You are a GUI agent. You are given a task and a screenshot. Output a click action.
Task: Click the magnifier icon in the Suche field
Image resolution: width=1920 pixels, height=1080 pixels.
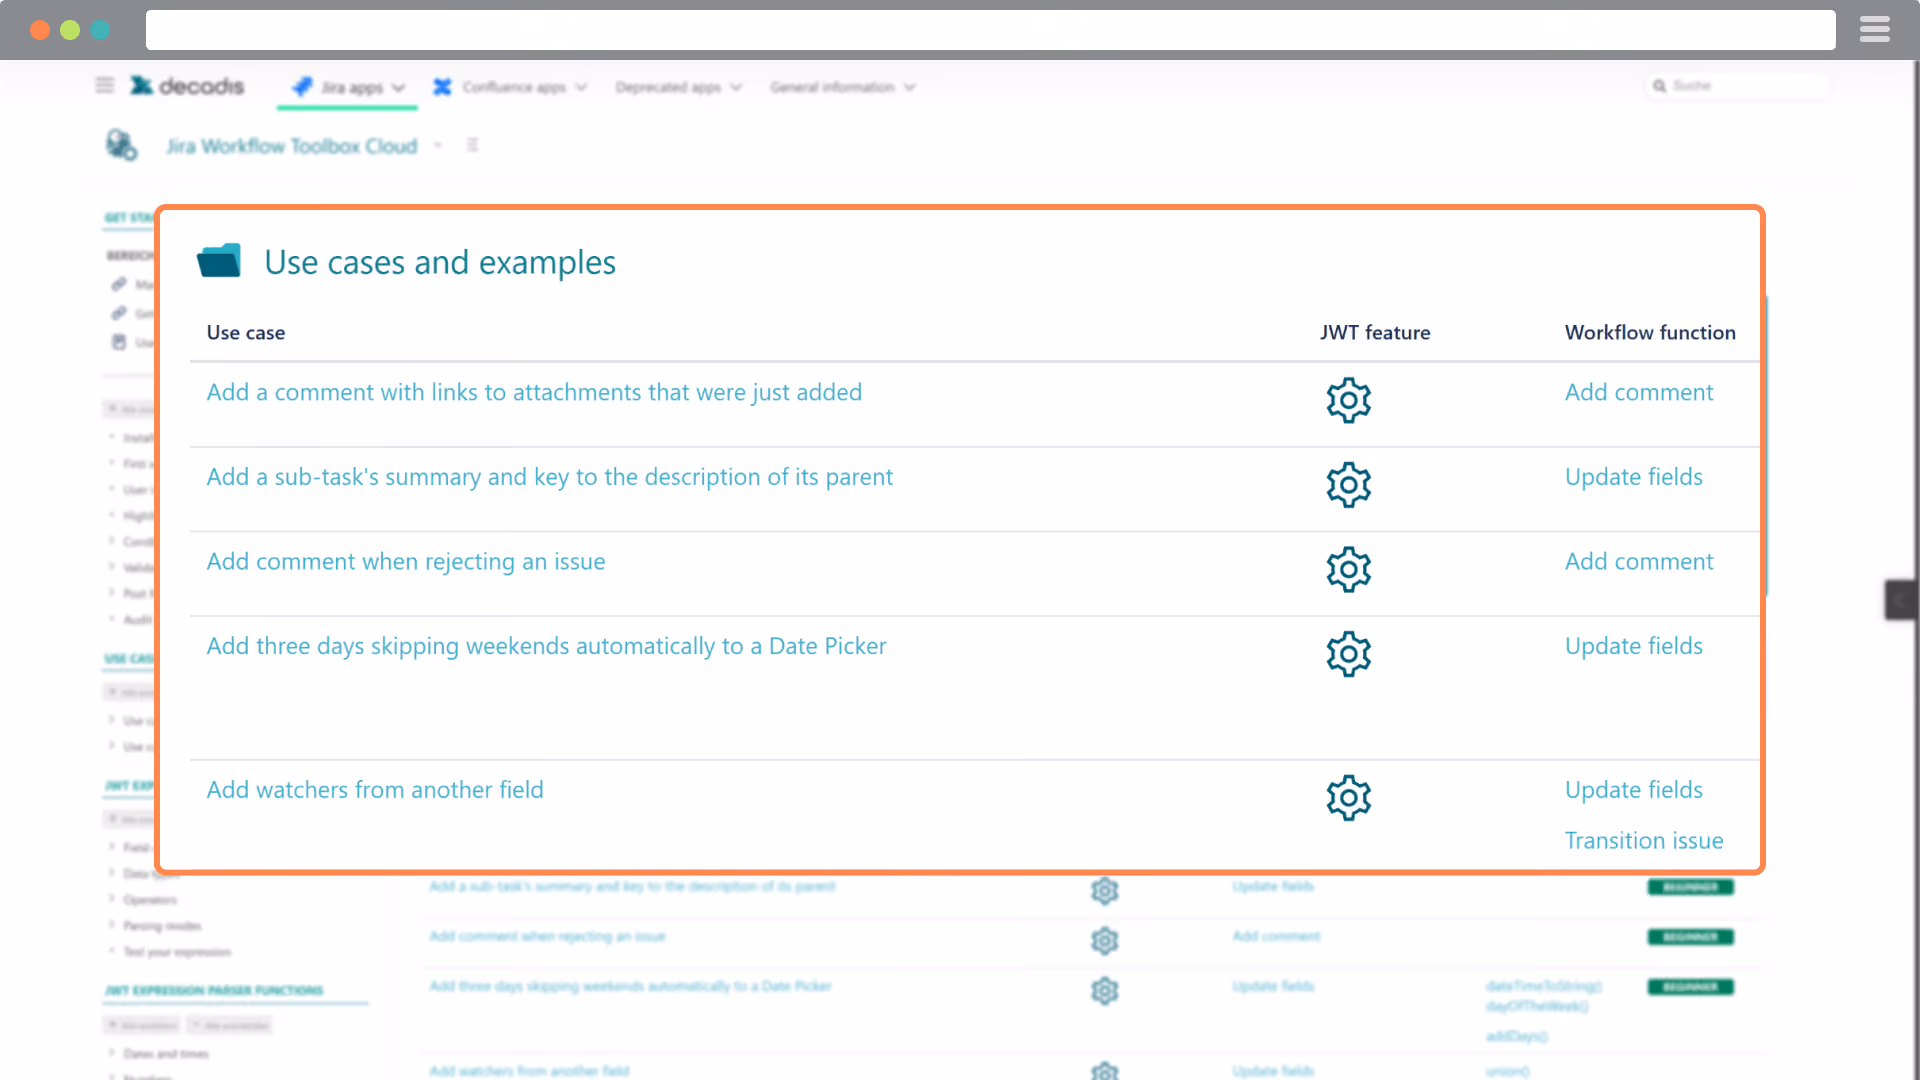(x=1659, y=86)
